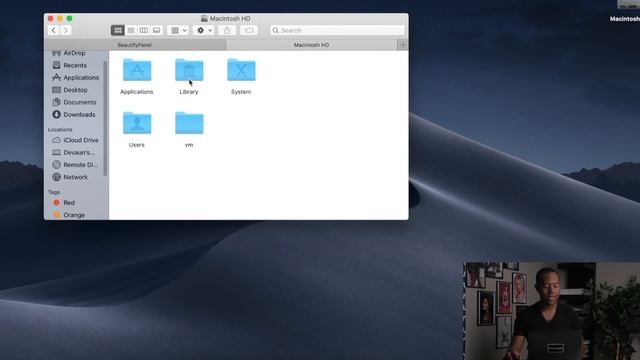This screenshot has width=640, height=360.
Task: Open the vm folder icon
Action: (189, 123)
